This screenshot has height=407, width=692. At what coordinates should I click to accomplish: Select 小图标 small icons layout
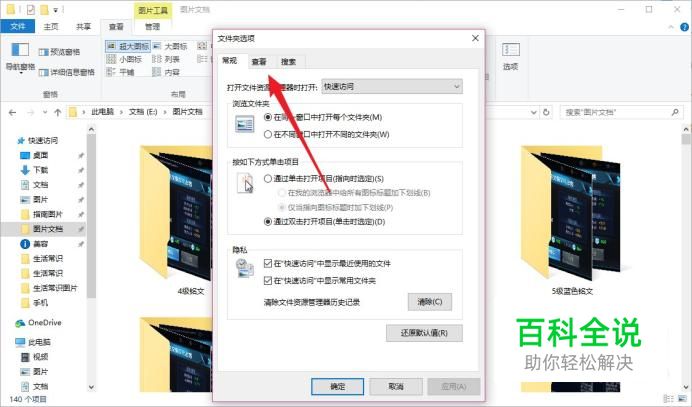(x=124, y=59)
